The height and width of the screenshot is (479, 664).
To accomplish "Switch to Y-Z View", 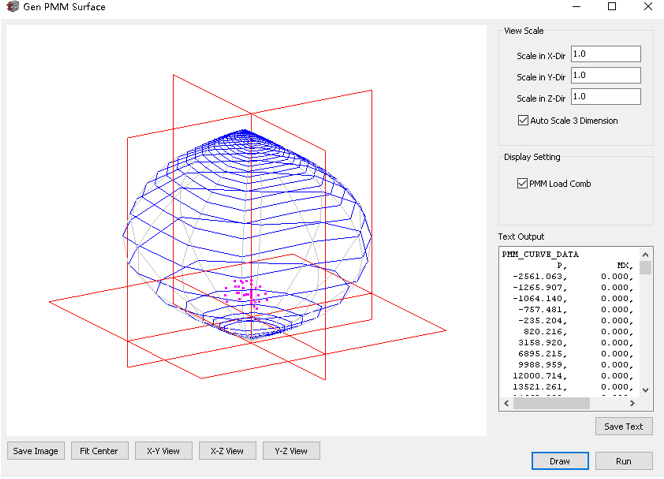I will 291,451.
